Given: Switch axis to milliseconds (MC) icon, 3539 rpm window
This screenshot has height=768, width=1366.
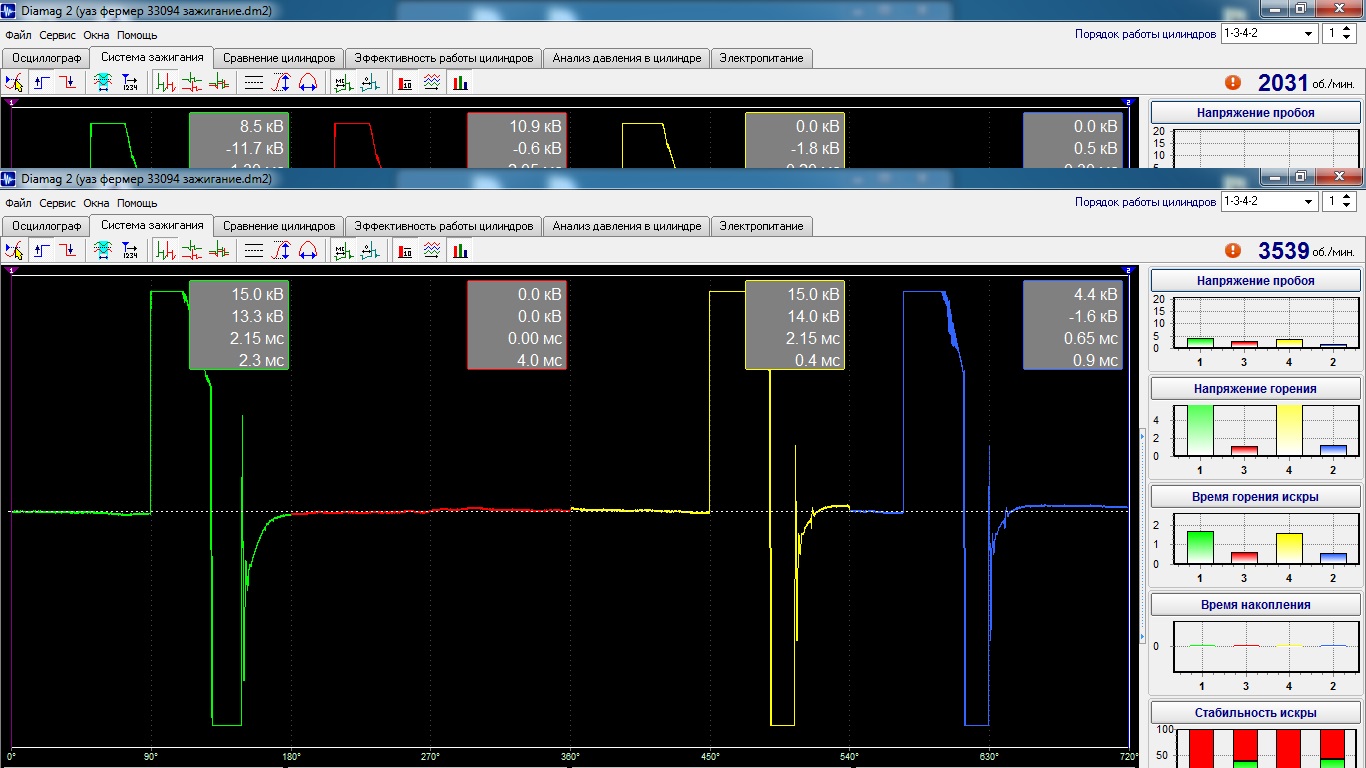Looking at the screenshot, I should pyautogui.click(x=343, y=250).
